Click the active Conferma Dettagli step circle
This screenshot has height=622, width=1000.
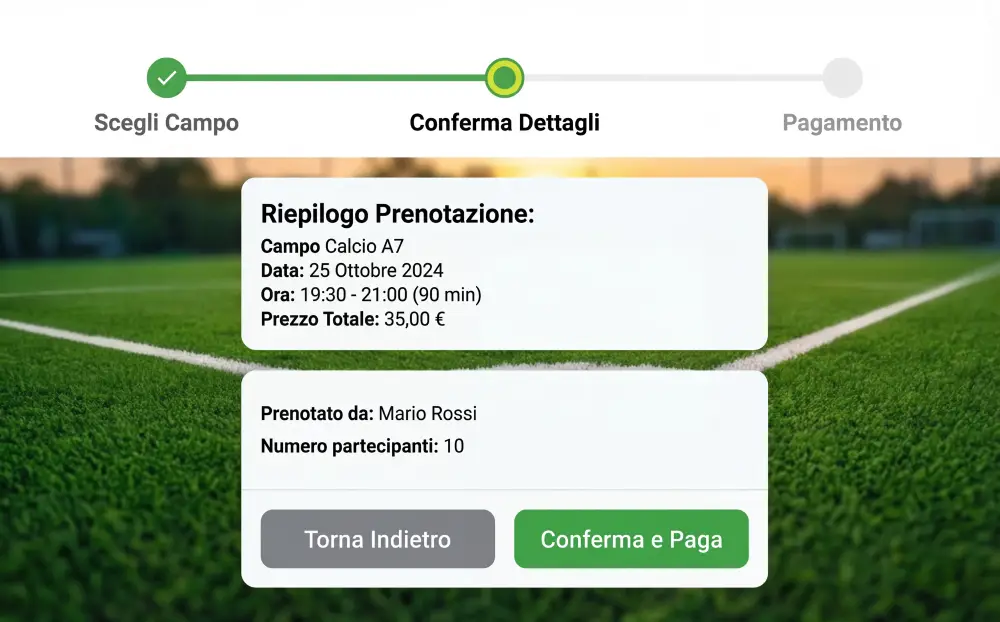(x=505, y=78)
